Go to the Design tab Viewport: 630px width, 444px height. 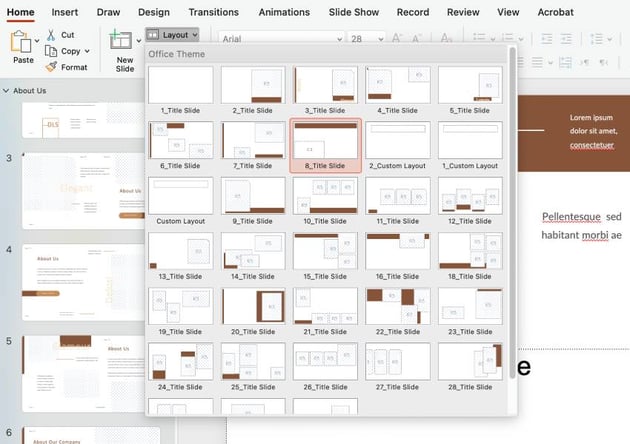(x=153, y=12)
